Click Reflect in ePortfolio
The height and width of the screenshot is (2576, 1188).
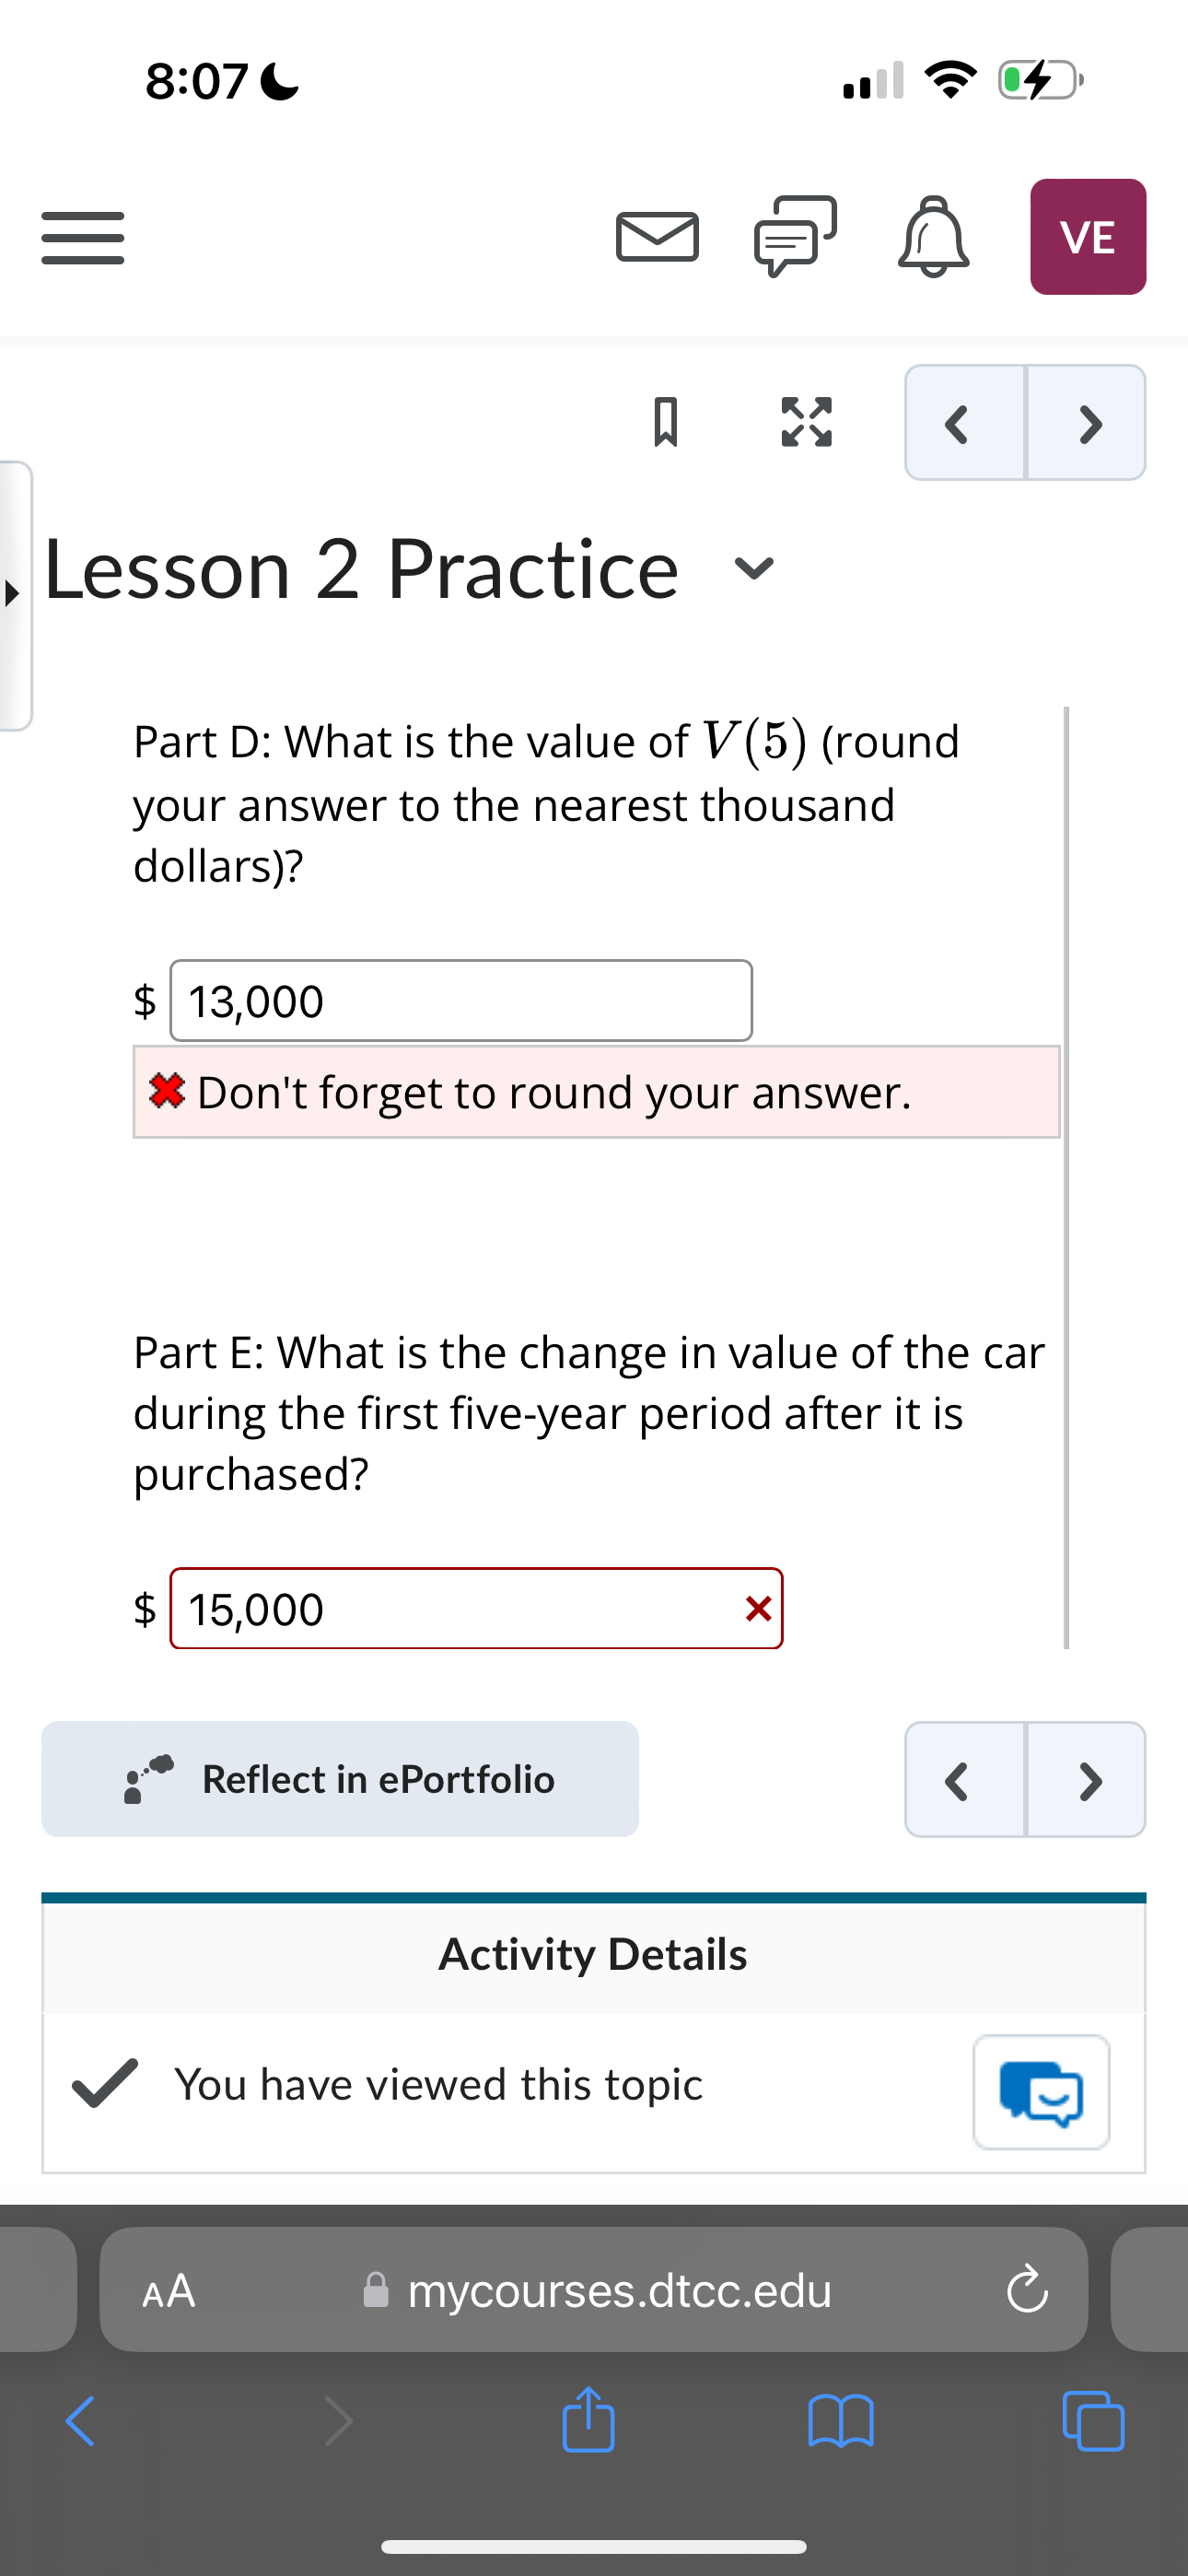click(x=340, y=1779)
